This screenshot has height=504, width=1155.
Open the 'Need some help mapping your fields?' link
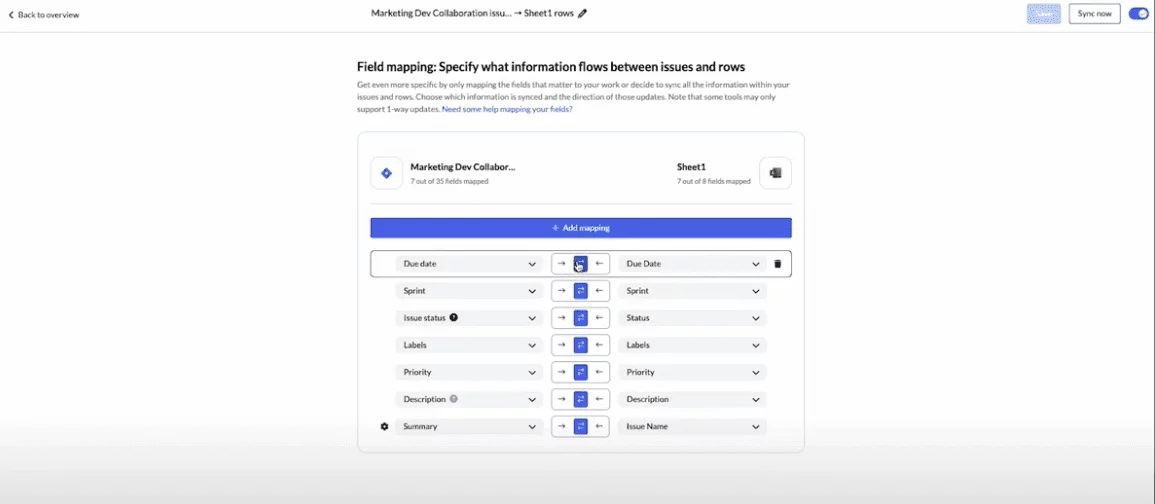[507, 109]
